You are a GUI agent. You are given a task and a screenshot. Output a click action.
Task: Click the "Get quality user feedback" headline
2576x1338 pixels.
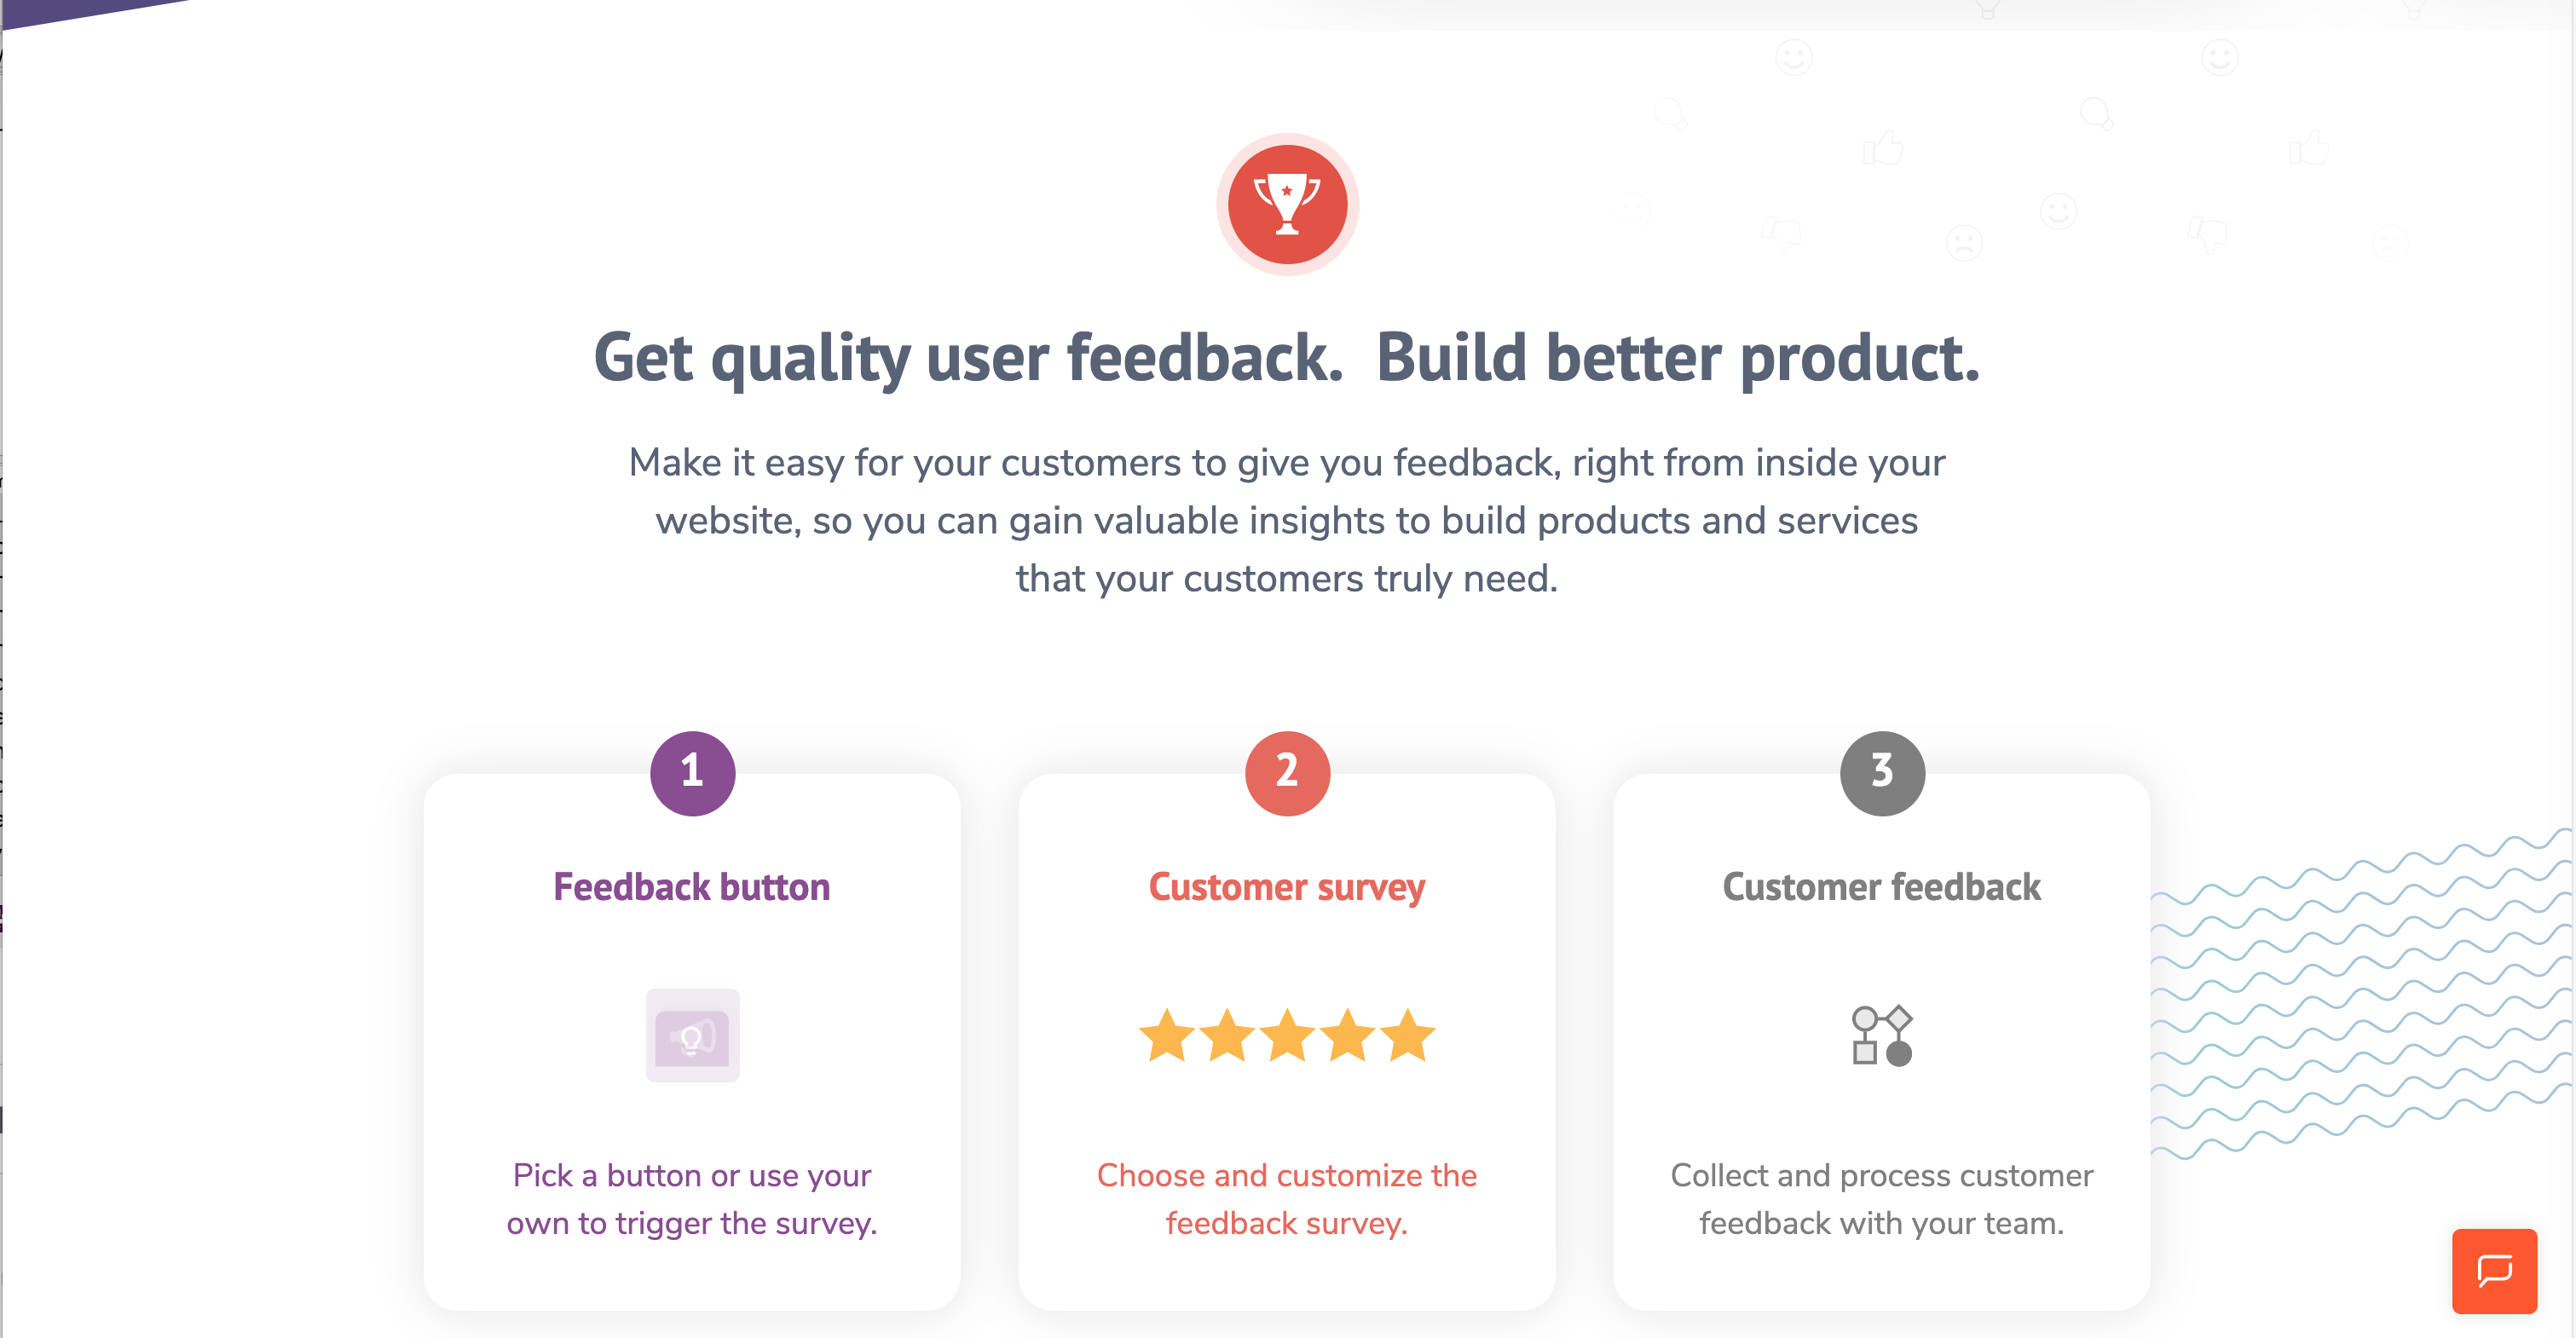[x=1287, y=357]
